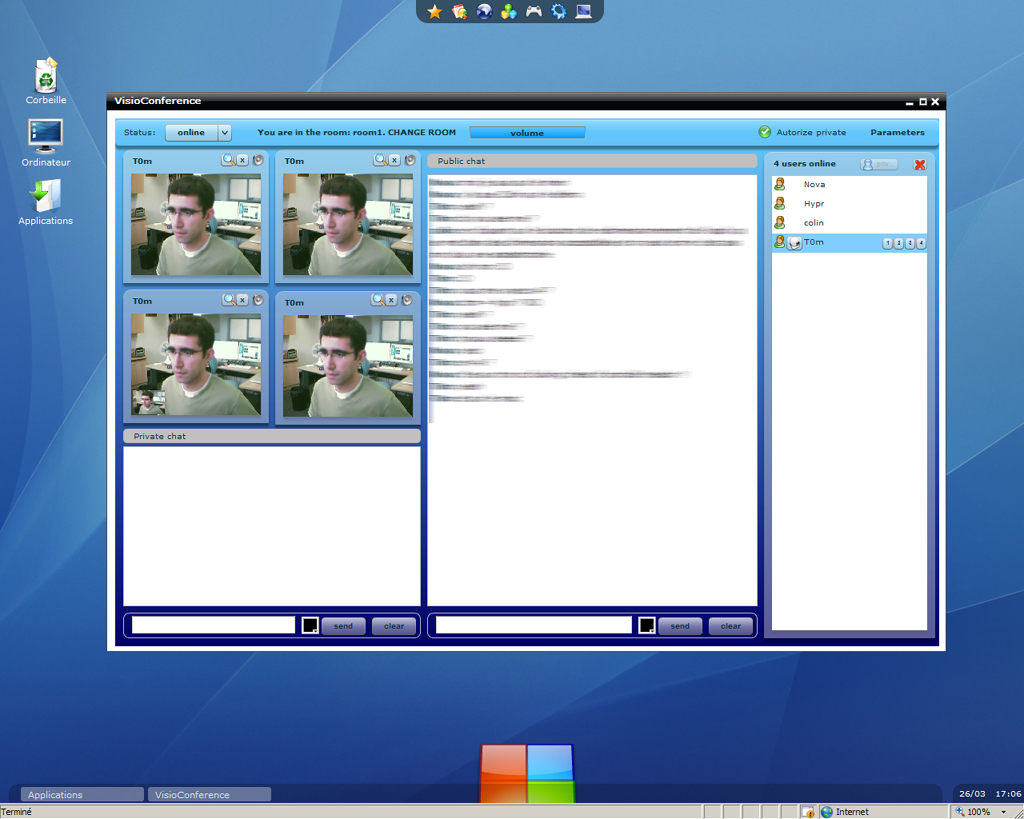1024x819 pixels.
Task: Click CHANGE ROOM link
Action: click(x=422, y=133)
